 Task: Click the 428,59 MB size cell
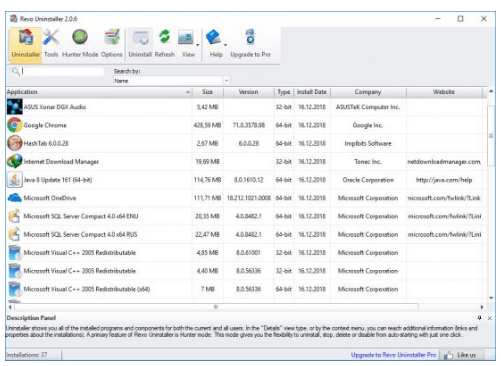207,125
